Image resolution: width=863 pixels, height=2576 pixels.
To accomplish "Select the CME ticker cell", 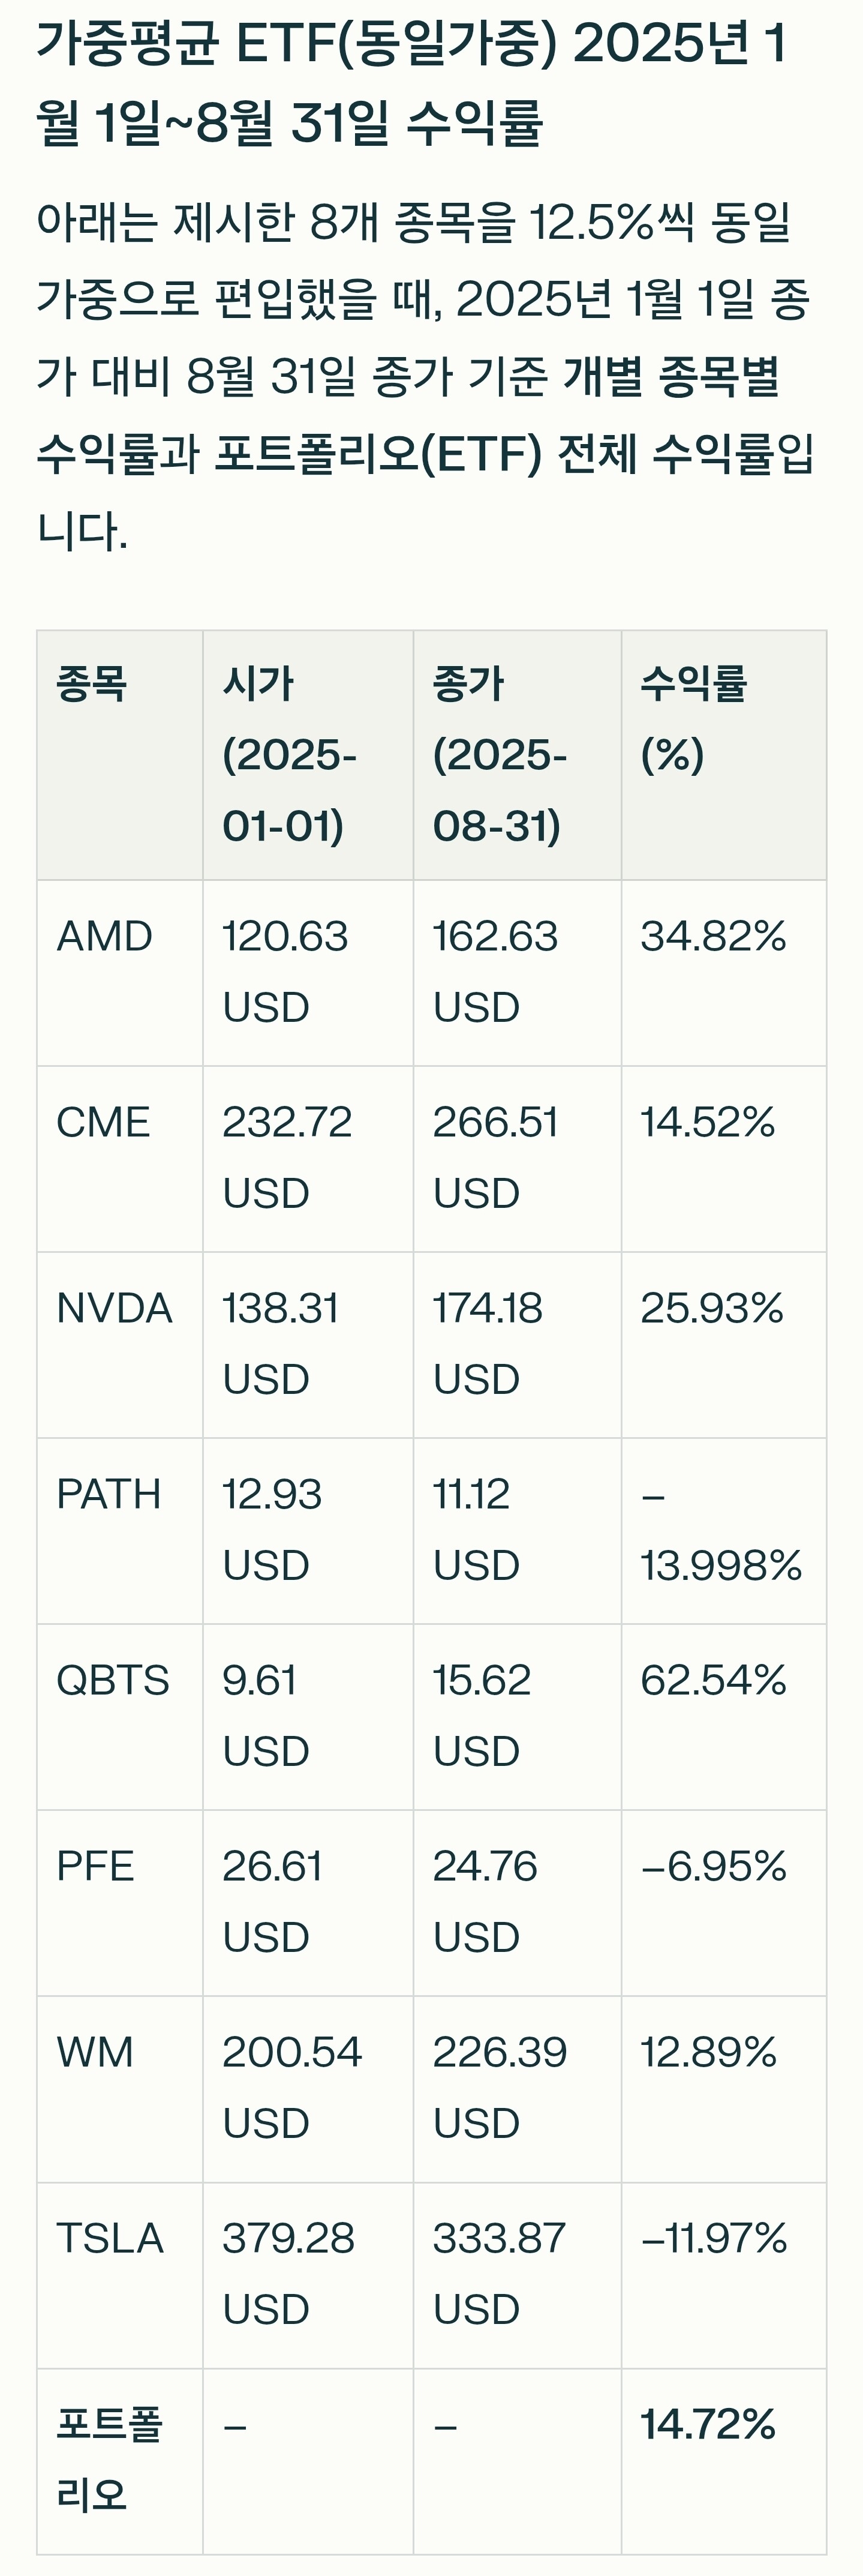I will point(103,1123).
